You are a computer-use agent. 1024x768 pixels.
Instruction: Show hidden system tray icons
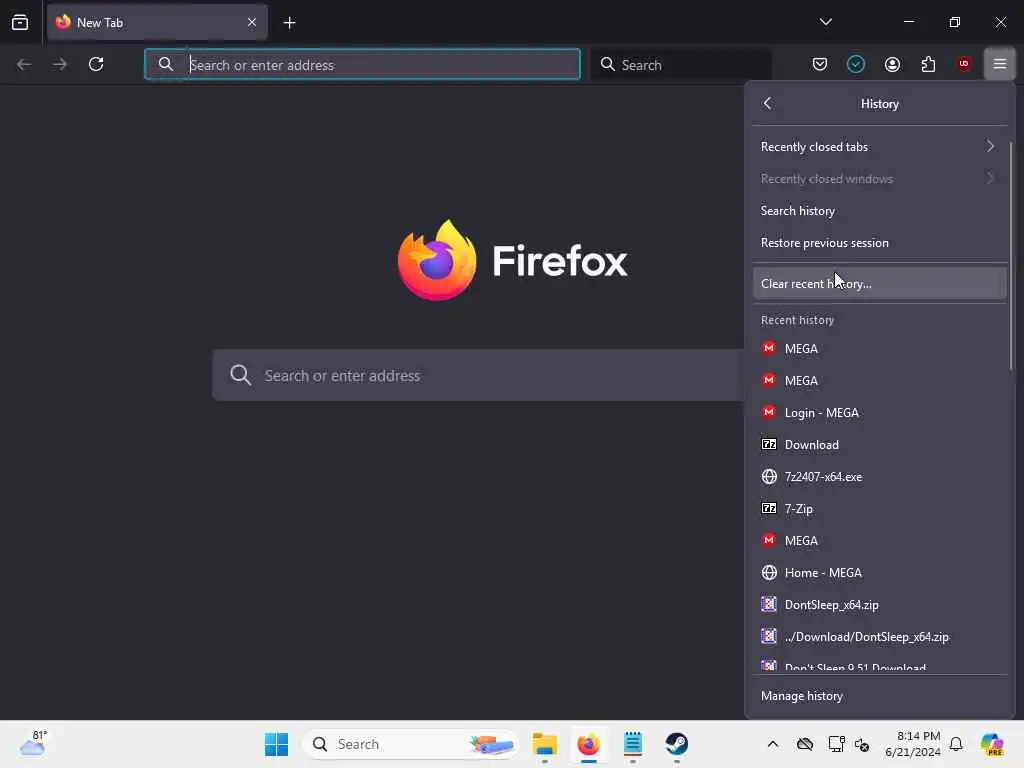click(x=773, y=744)
